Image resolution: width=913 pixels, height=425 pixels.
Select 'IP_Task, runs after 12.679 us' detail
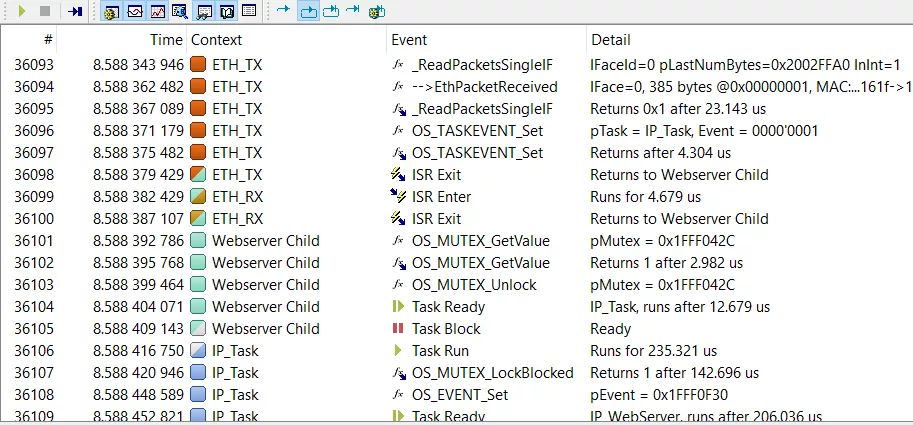click(x=680, y=307)
